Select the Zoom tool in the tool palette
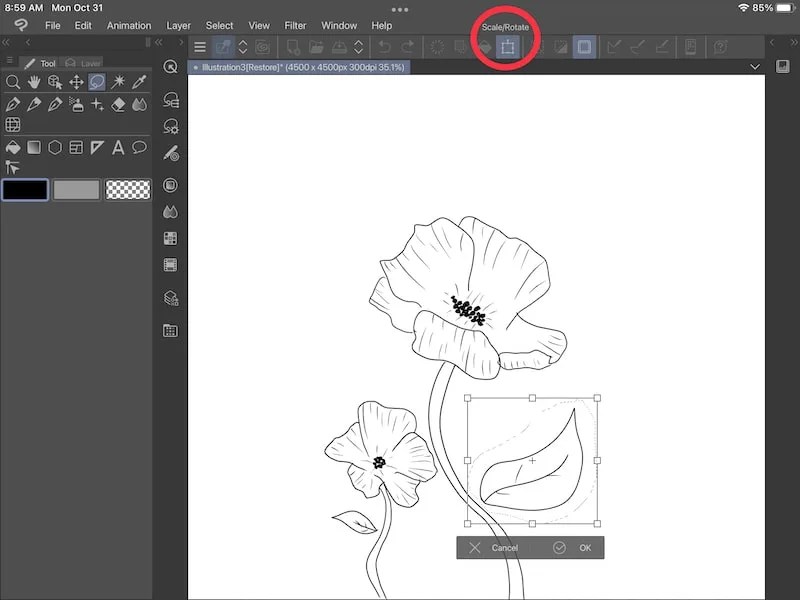800x600 pixels. (13, 82)
